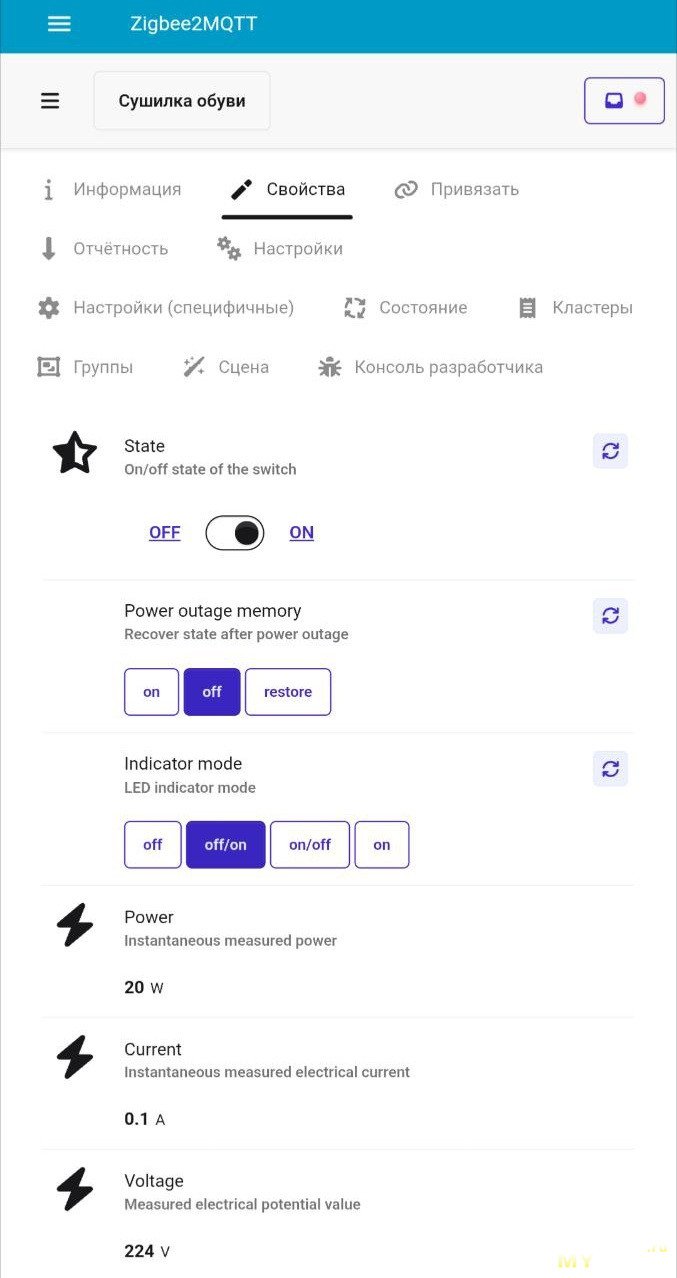Click the State star icon
Viewport: 677px width, 1278px height.
[75, 455]
